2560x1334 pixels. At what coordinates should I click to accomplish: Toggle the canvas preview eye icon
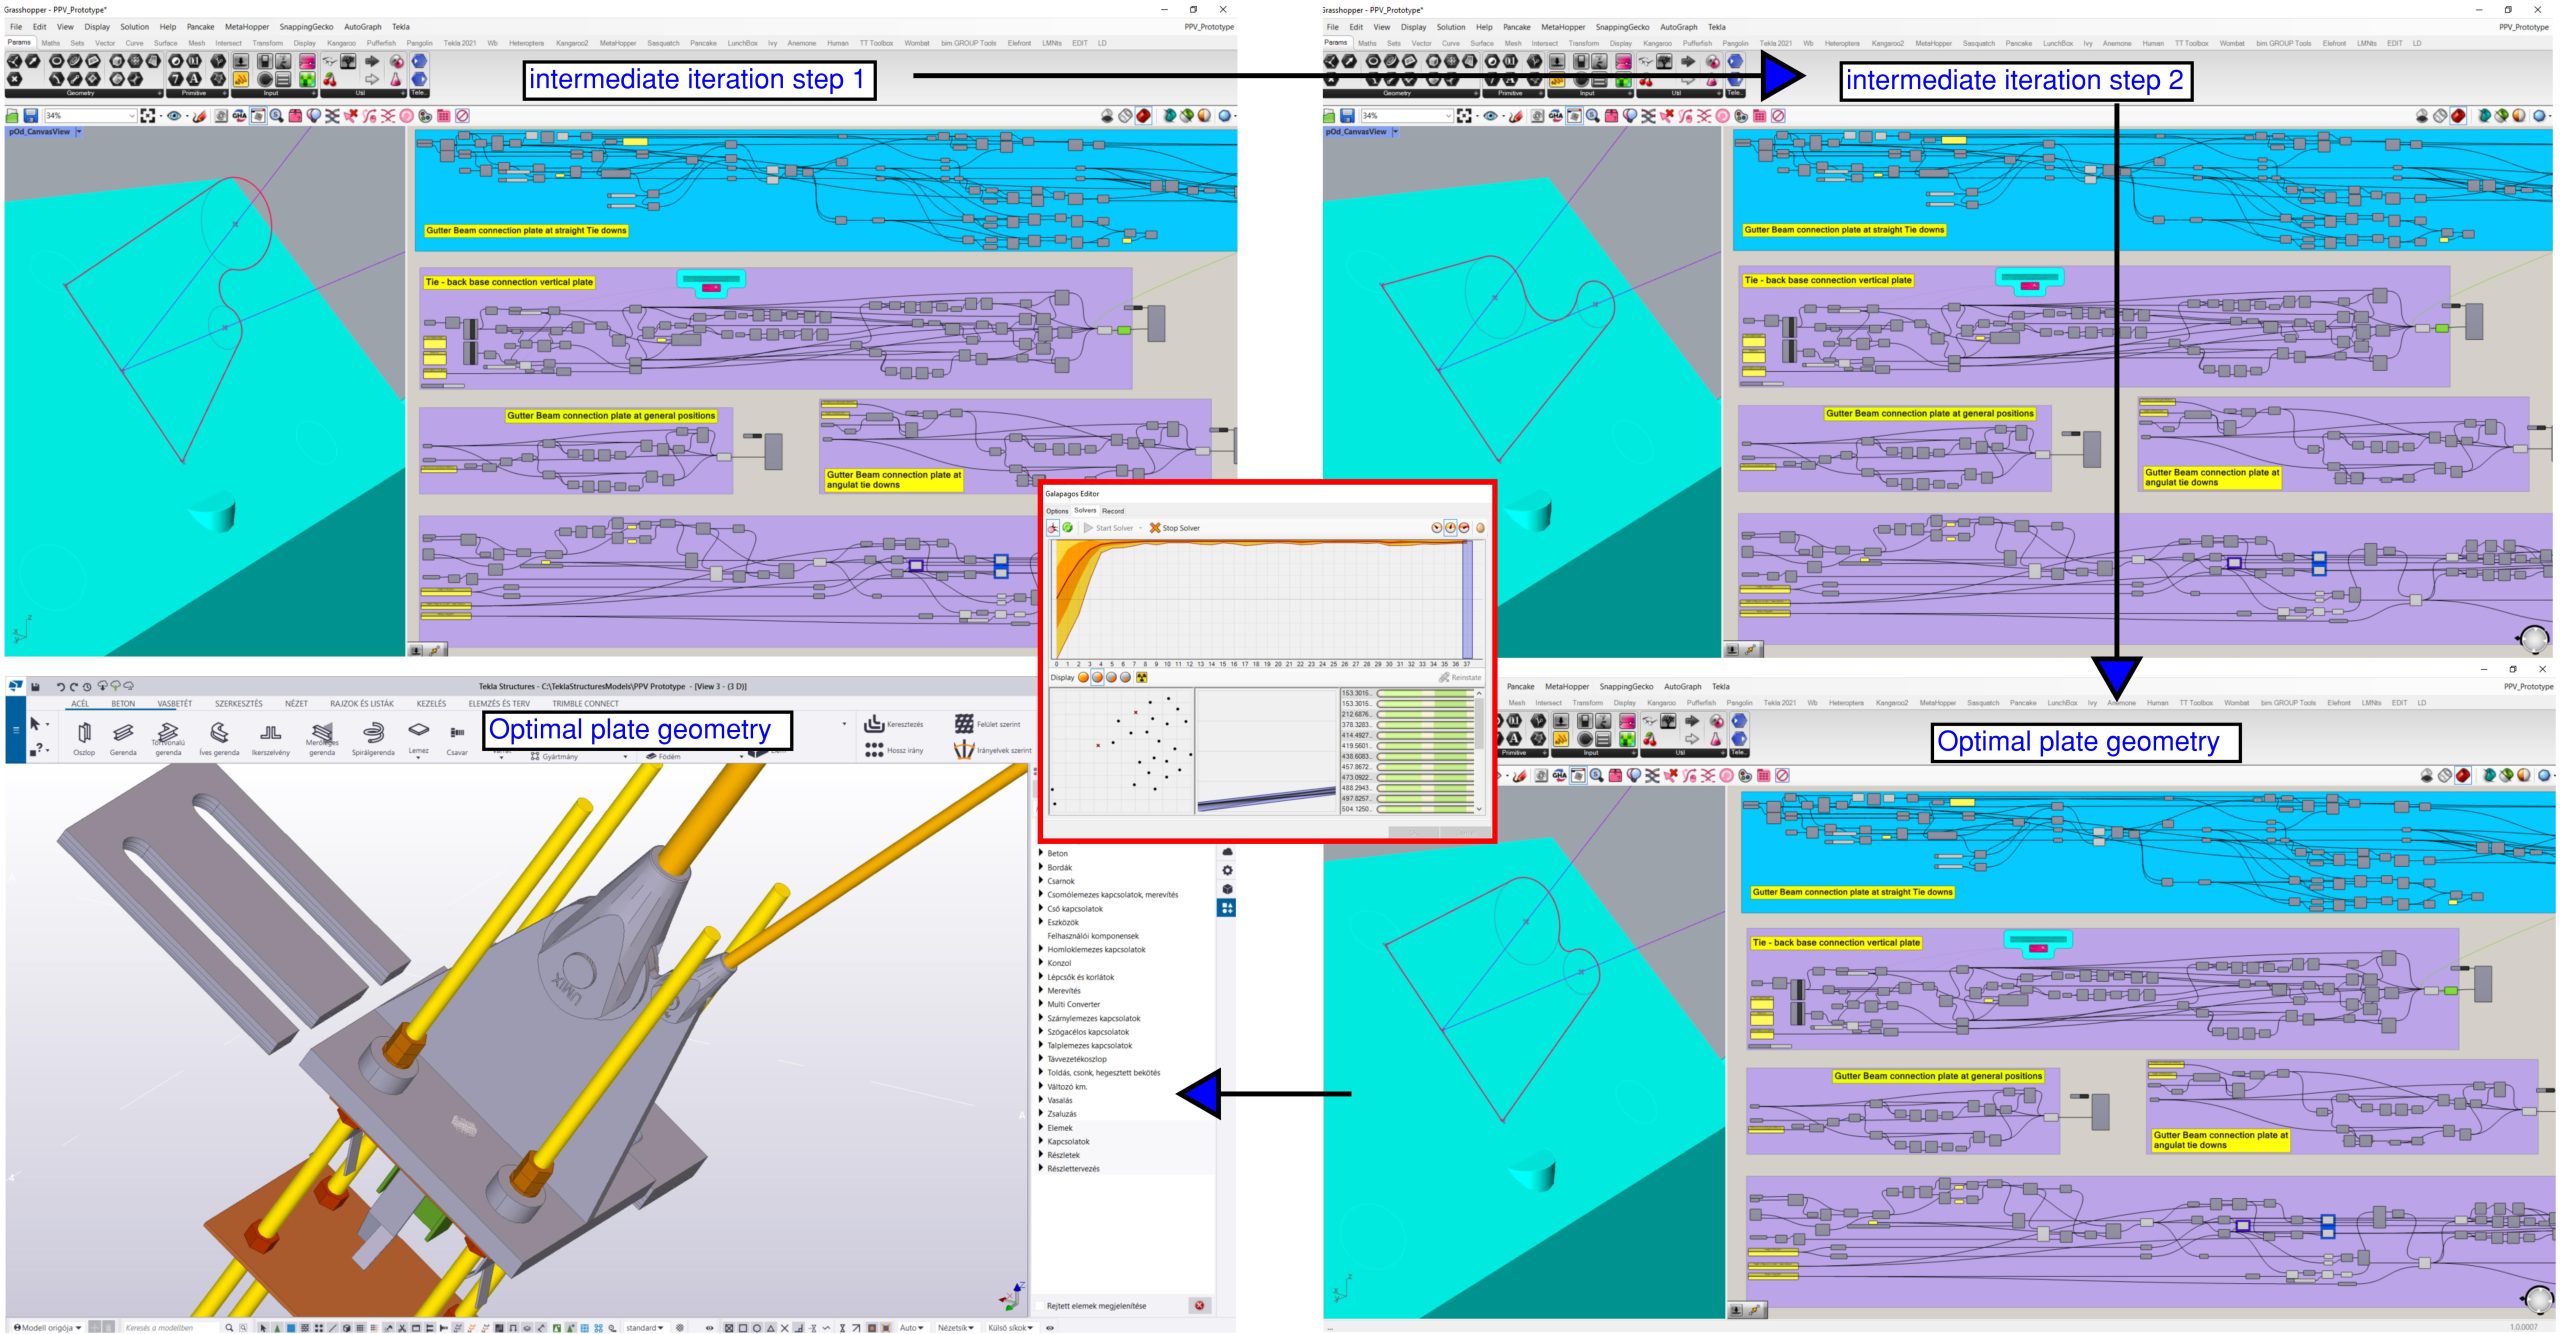pos(174,116)
